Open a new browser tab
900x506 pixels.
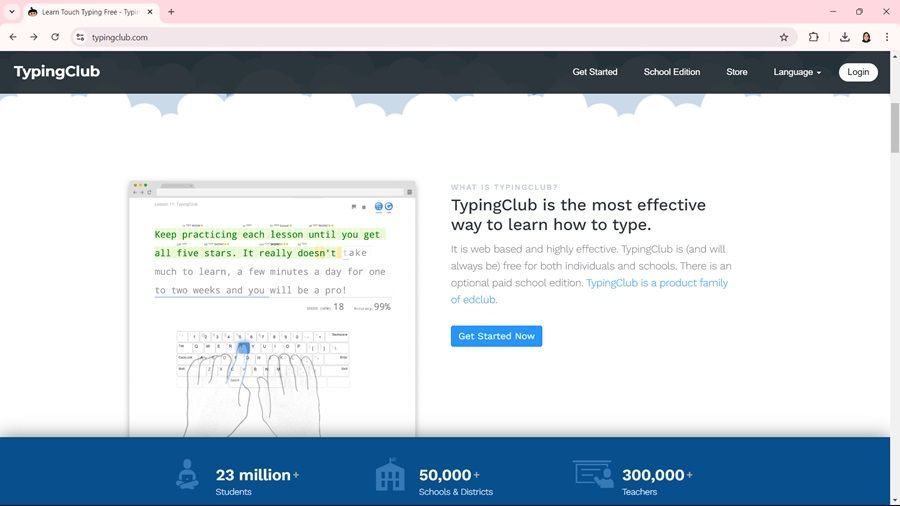171,11
